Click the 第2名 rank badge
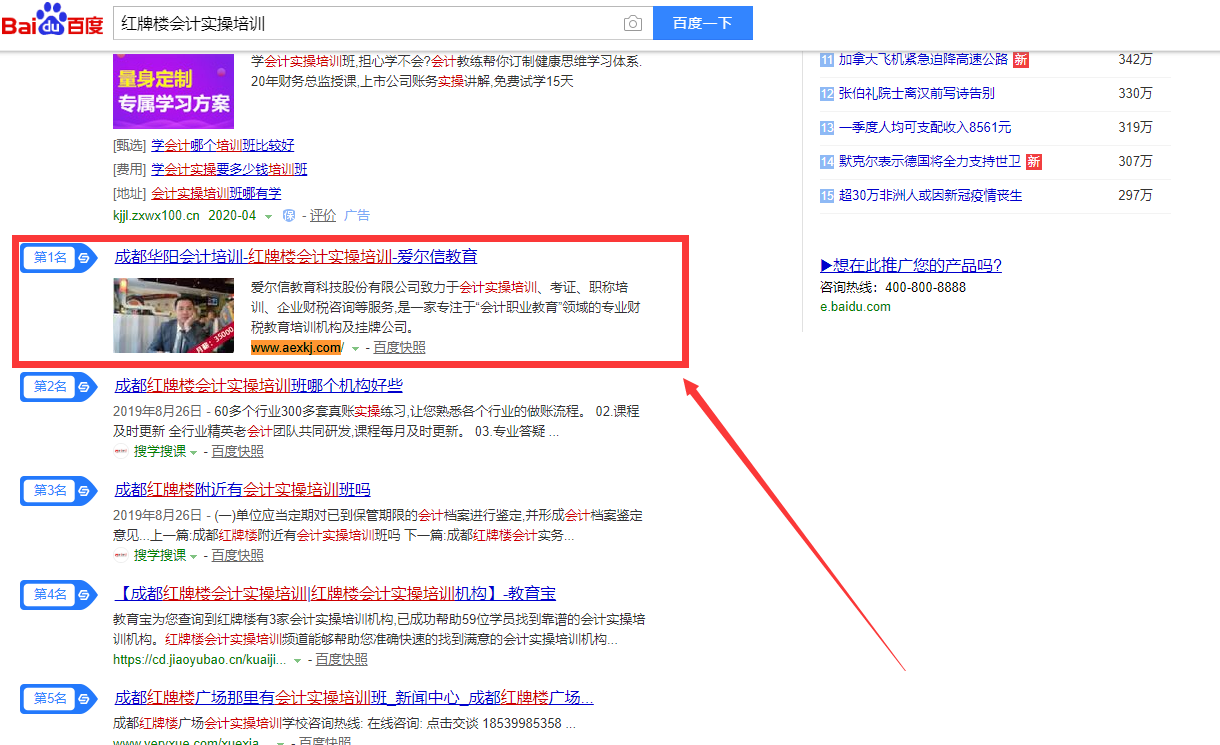Image resolution: width=1220 pixels, height=745 pixels. [60, 386]
